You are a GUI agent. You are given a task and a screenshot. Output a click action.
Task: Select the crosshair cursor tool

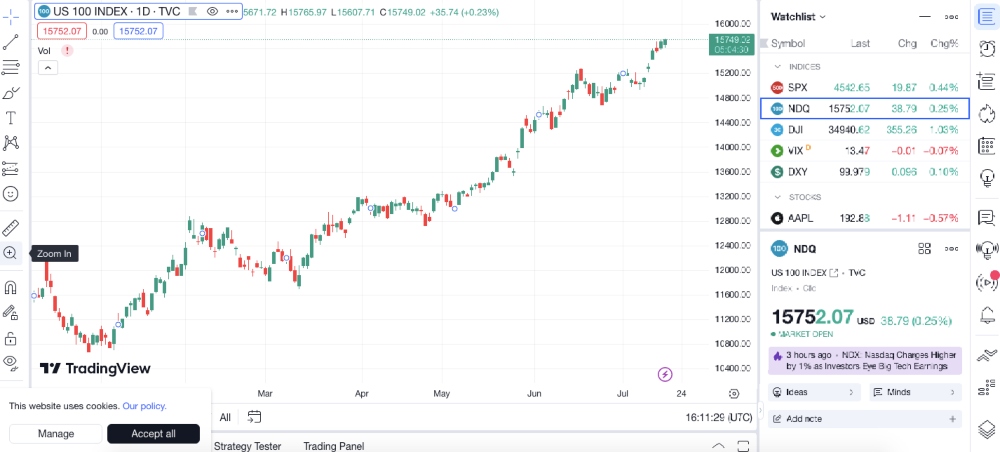pyautogui.click(x=10, y=17)
